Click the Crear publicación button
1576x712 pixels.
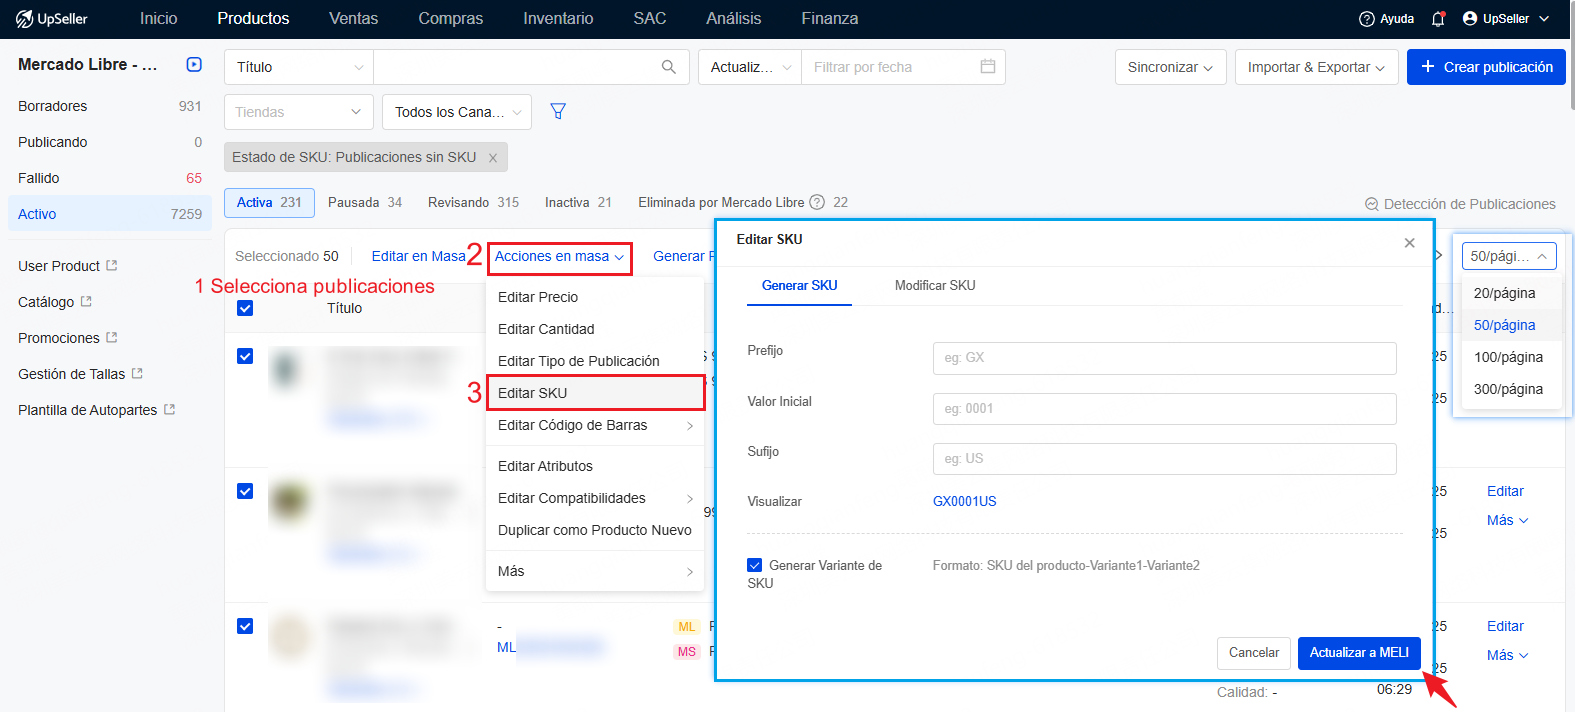(1486, 67)
